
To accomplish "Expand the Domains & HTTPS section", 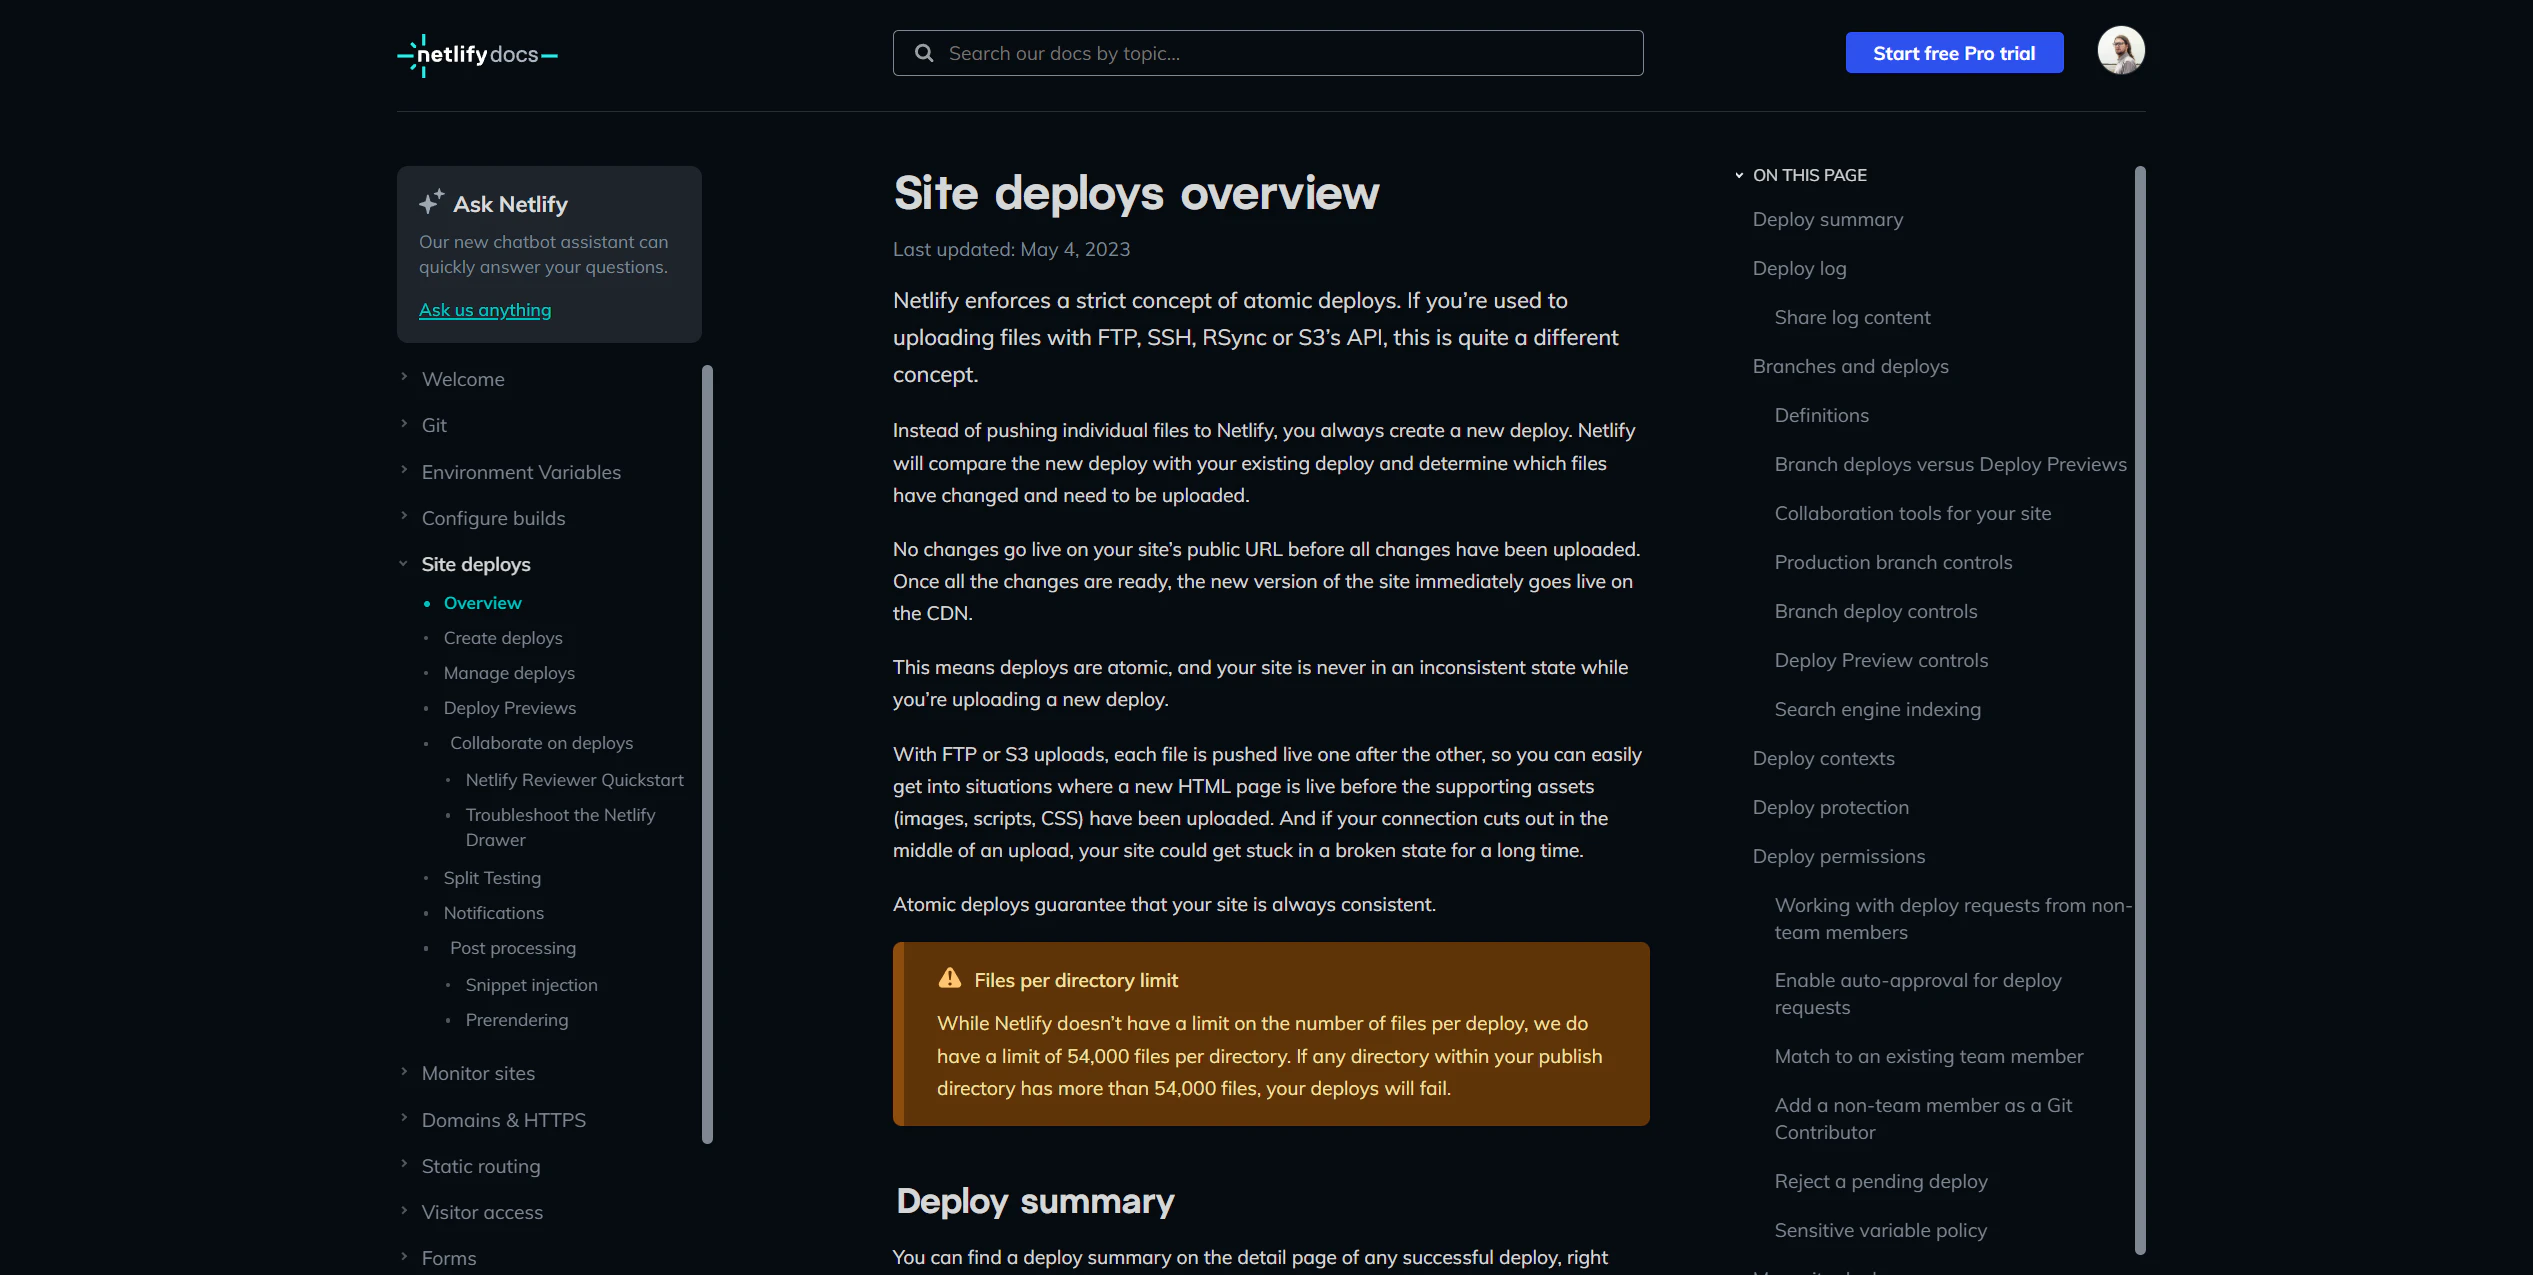I will pyautogui.click(x=404, y=1118).
